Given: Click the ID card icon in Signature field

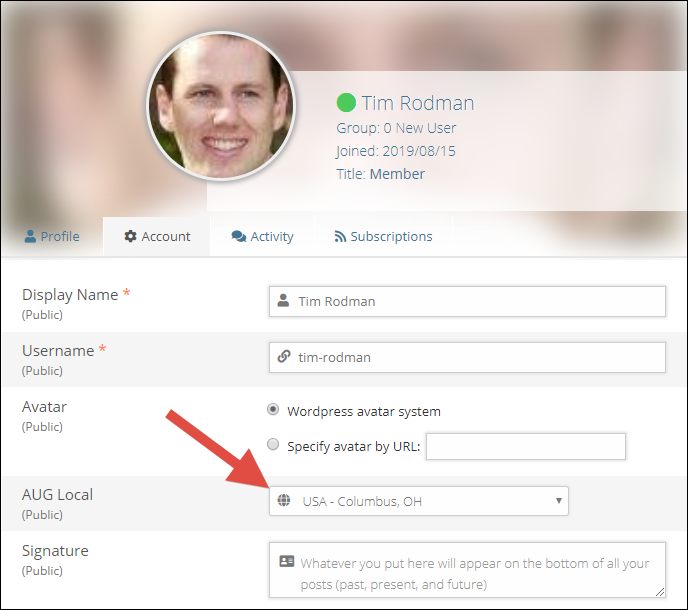Looking at the screenshot, I should pos(287,561).
